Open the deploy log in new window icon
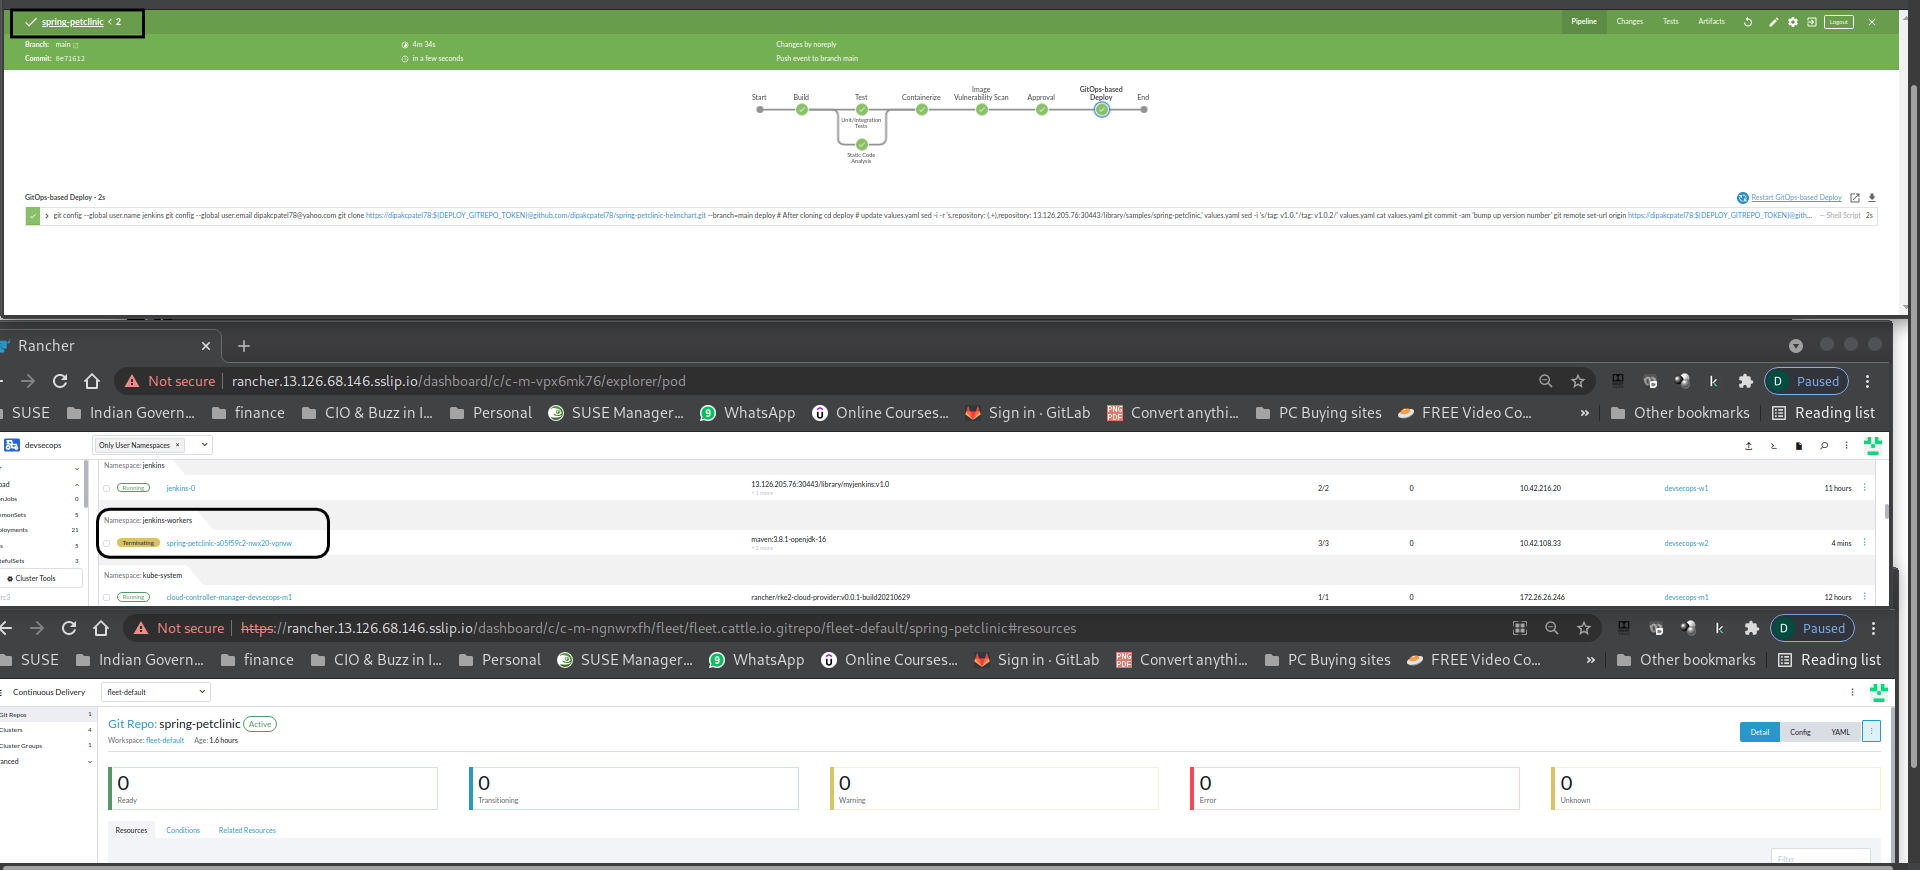 tap(1855, 198)
